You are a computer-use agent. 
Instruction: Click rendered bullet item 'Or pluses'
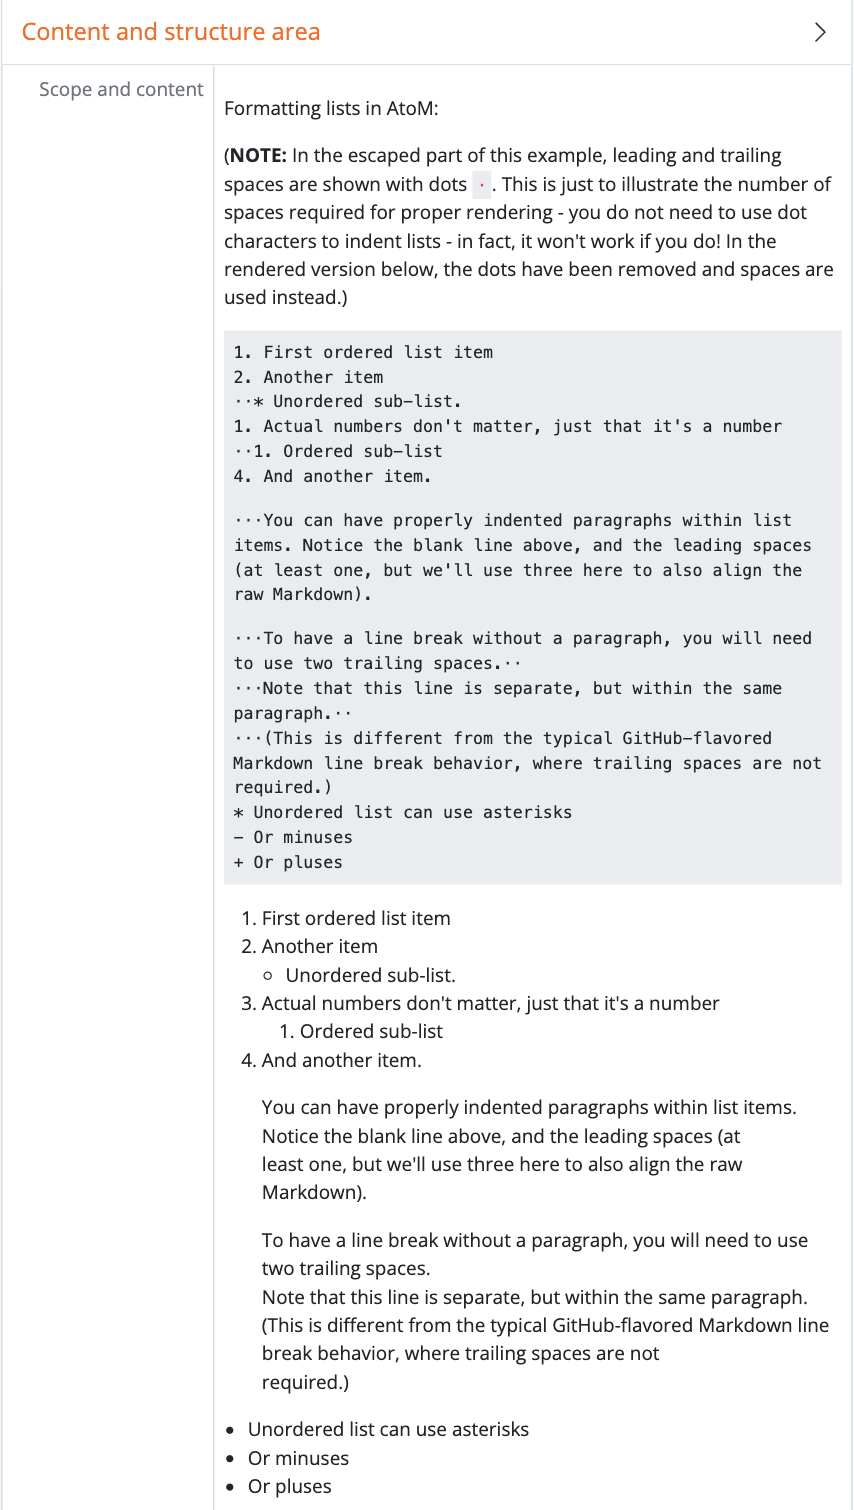click(289, 1486)
